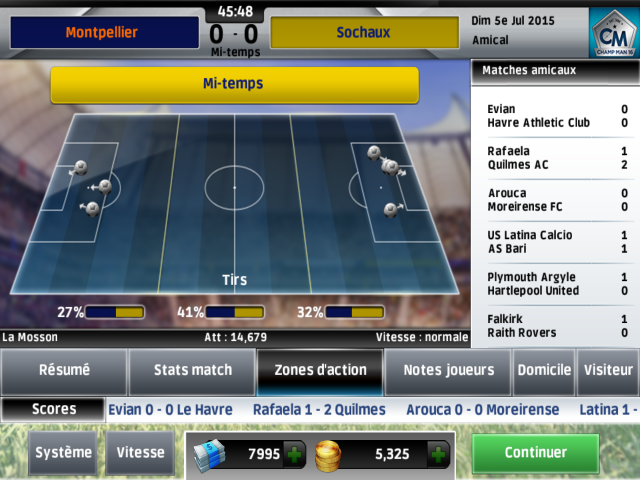Click the 41% midfield zone bar
Screen dimensions: 640x480
(235, 313)
